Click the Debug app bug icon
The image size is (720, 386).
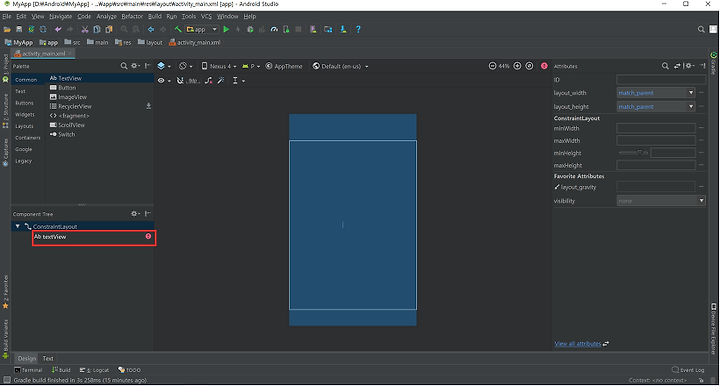tap(250, 29)
